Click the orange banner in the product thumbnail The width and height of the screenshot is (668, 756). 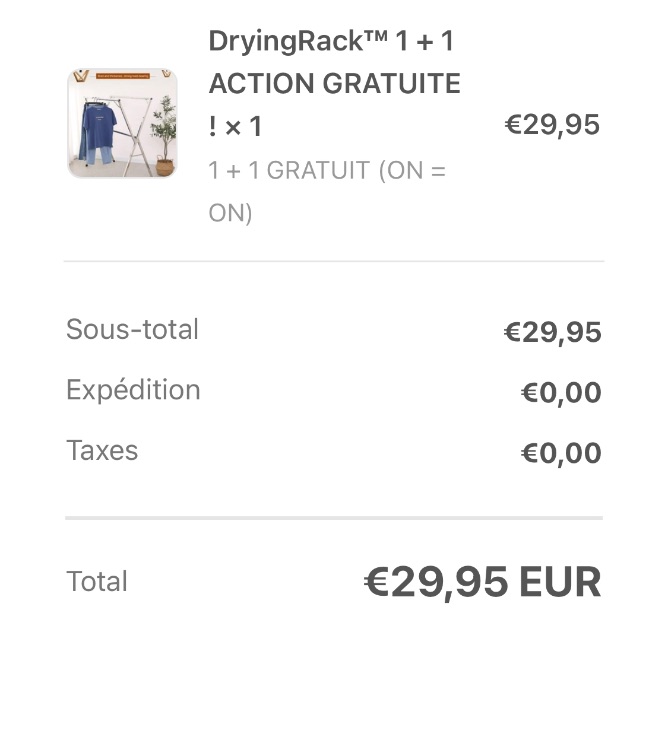[x=123, y=76]
